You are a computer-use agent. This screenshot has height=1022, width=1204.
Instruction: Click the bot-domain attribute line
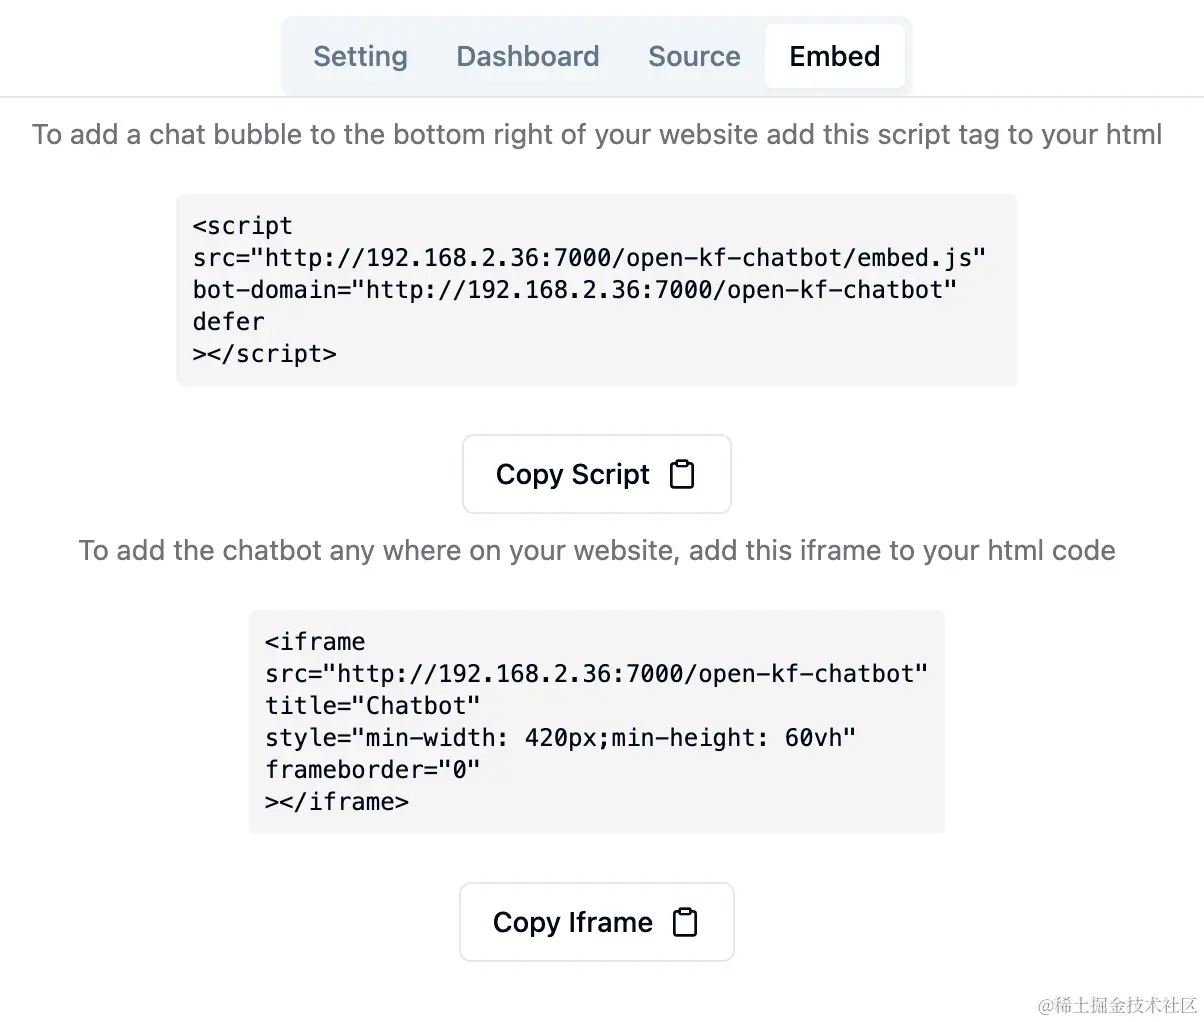(574, 290)
